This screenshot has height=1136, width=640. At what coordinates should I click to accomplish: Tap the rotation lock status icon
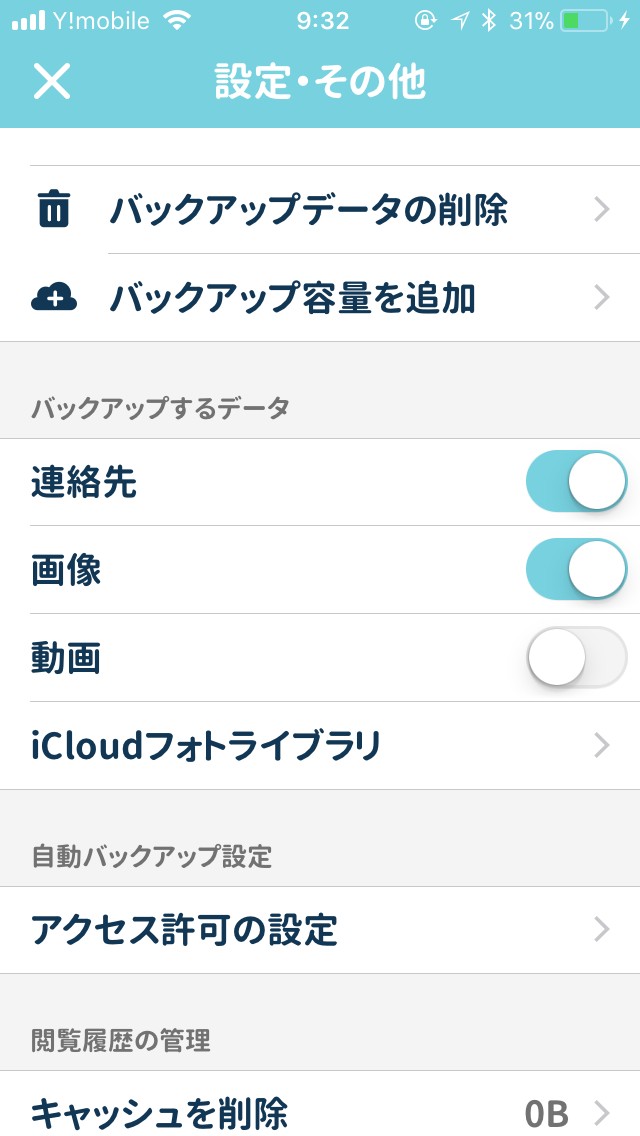coord(426,21)
